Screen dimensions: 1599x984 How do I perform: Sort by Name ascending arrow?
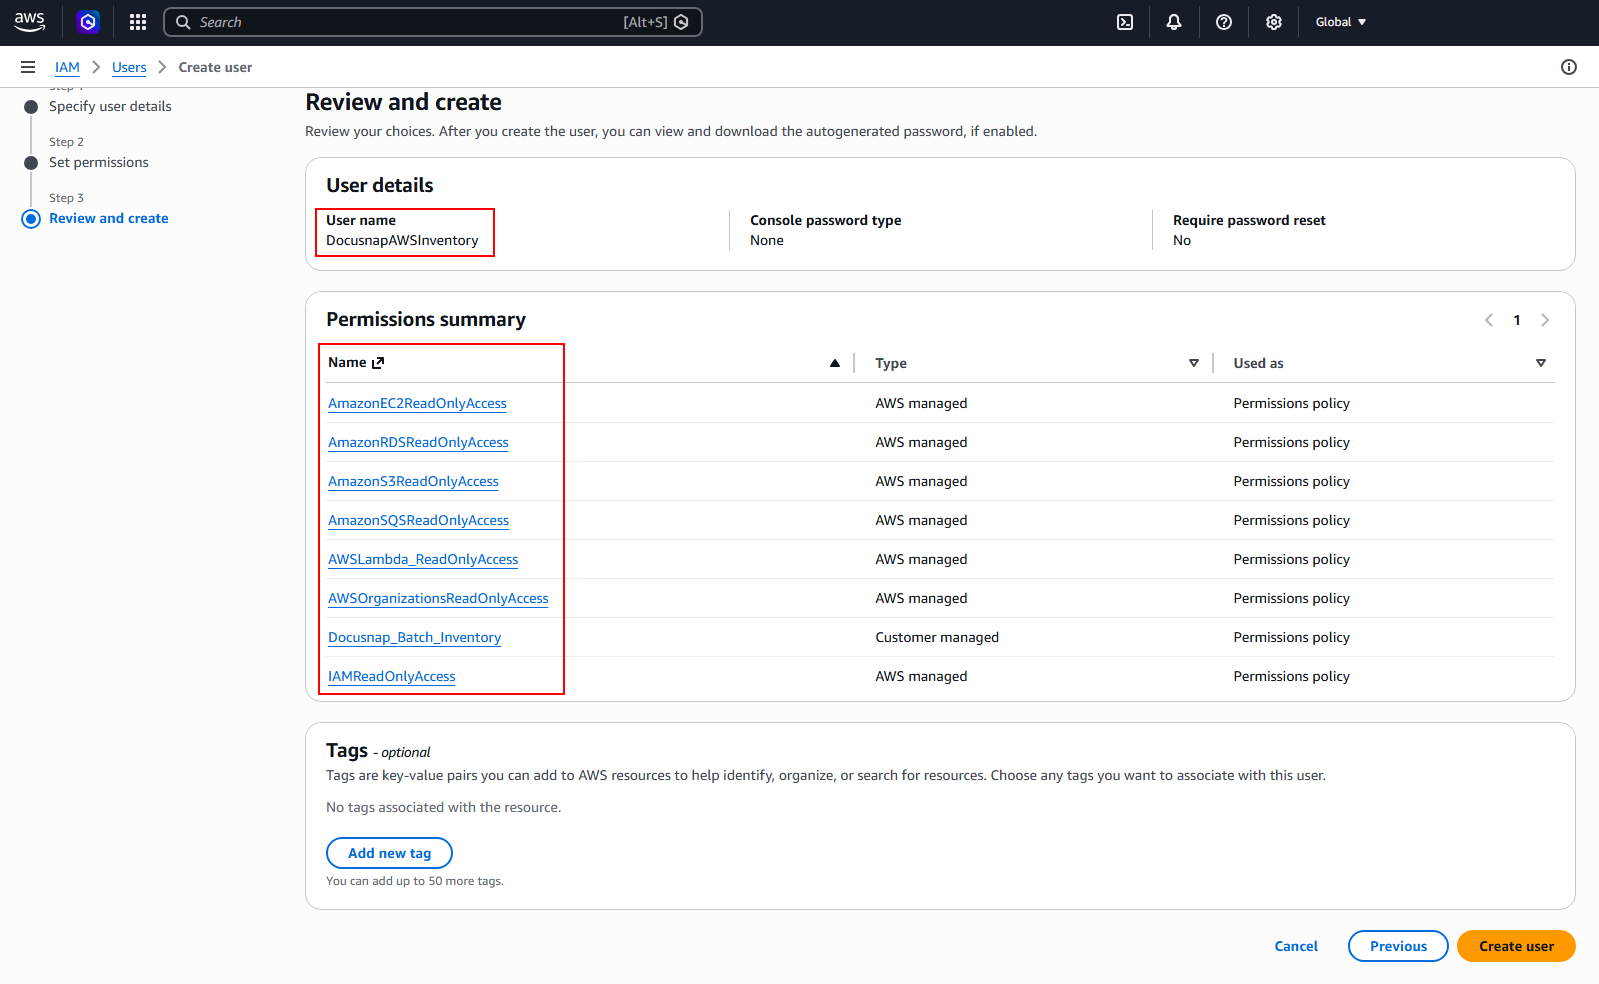tap(835, 363)
